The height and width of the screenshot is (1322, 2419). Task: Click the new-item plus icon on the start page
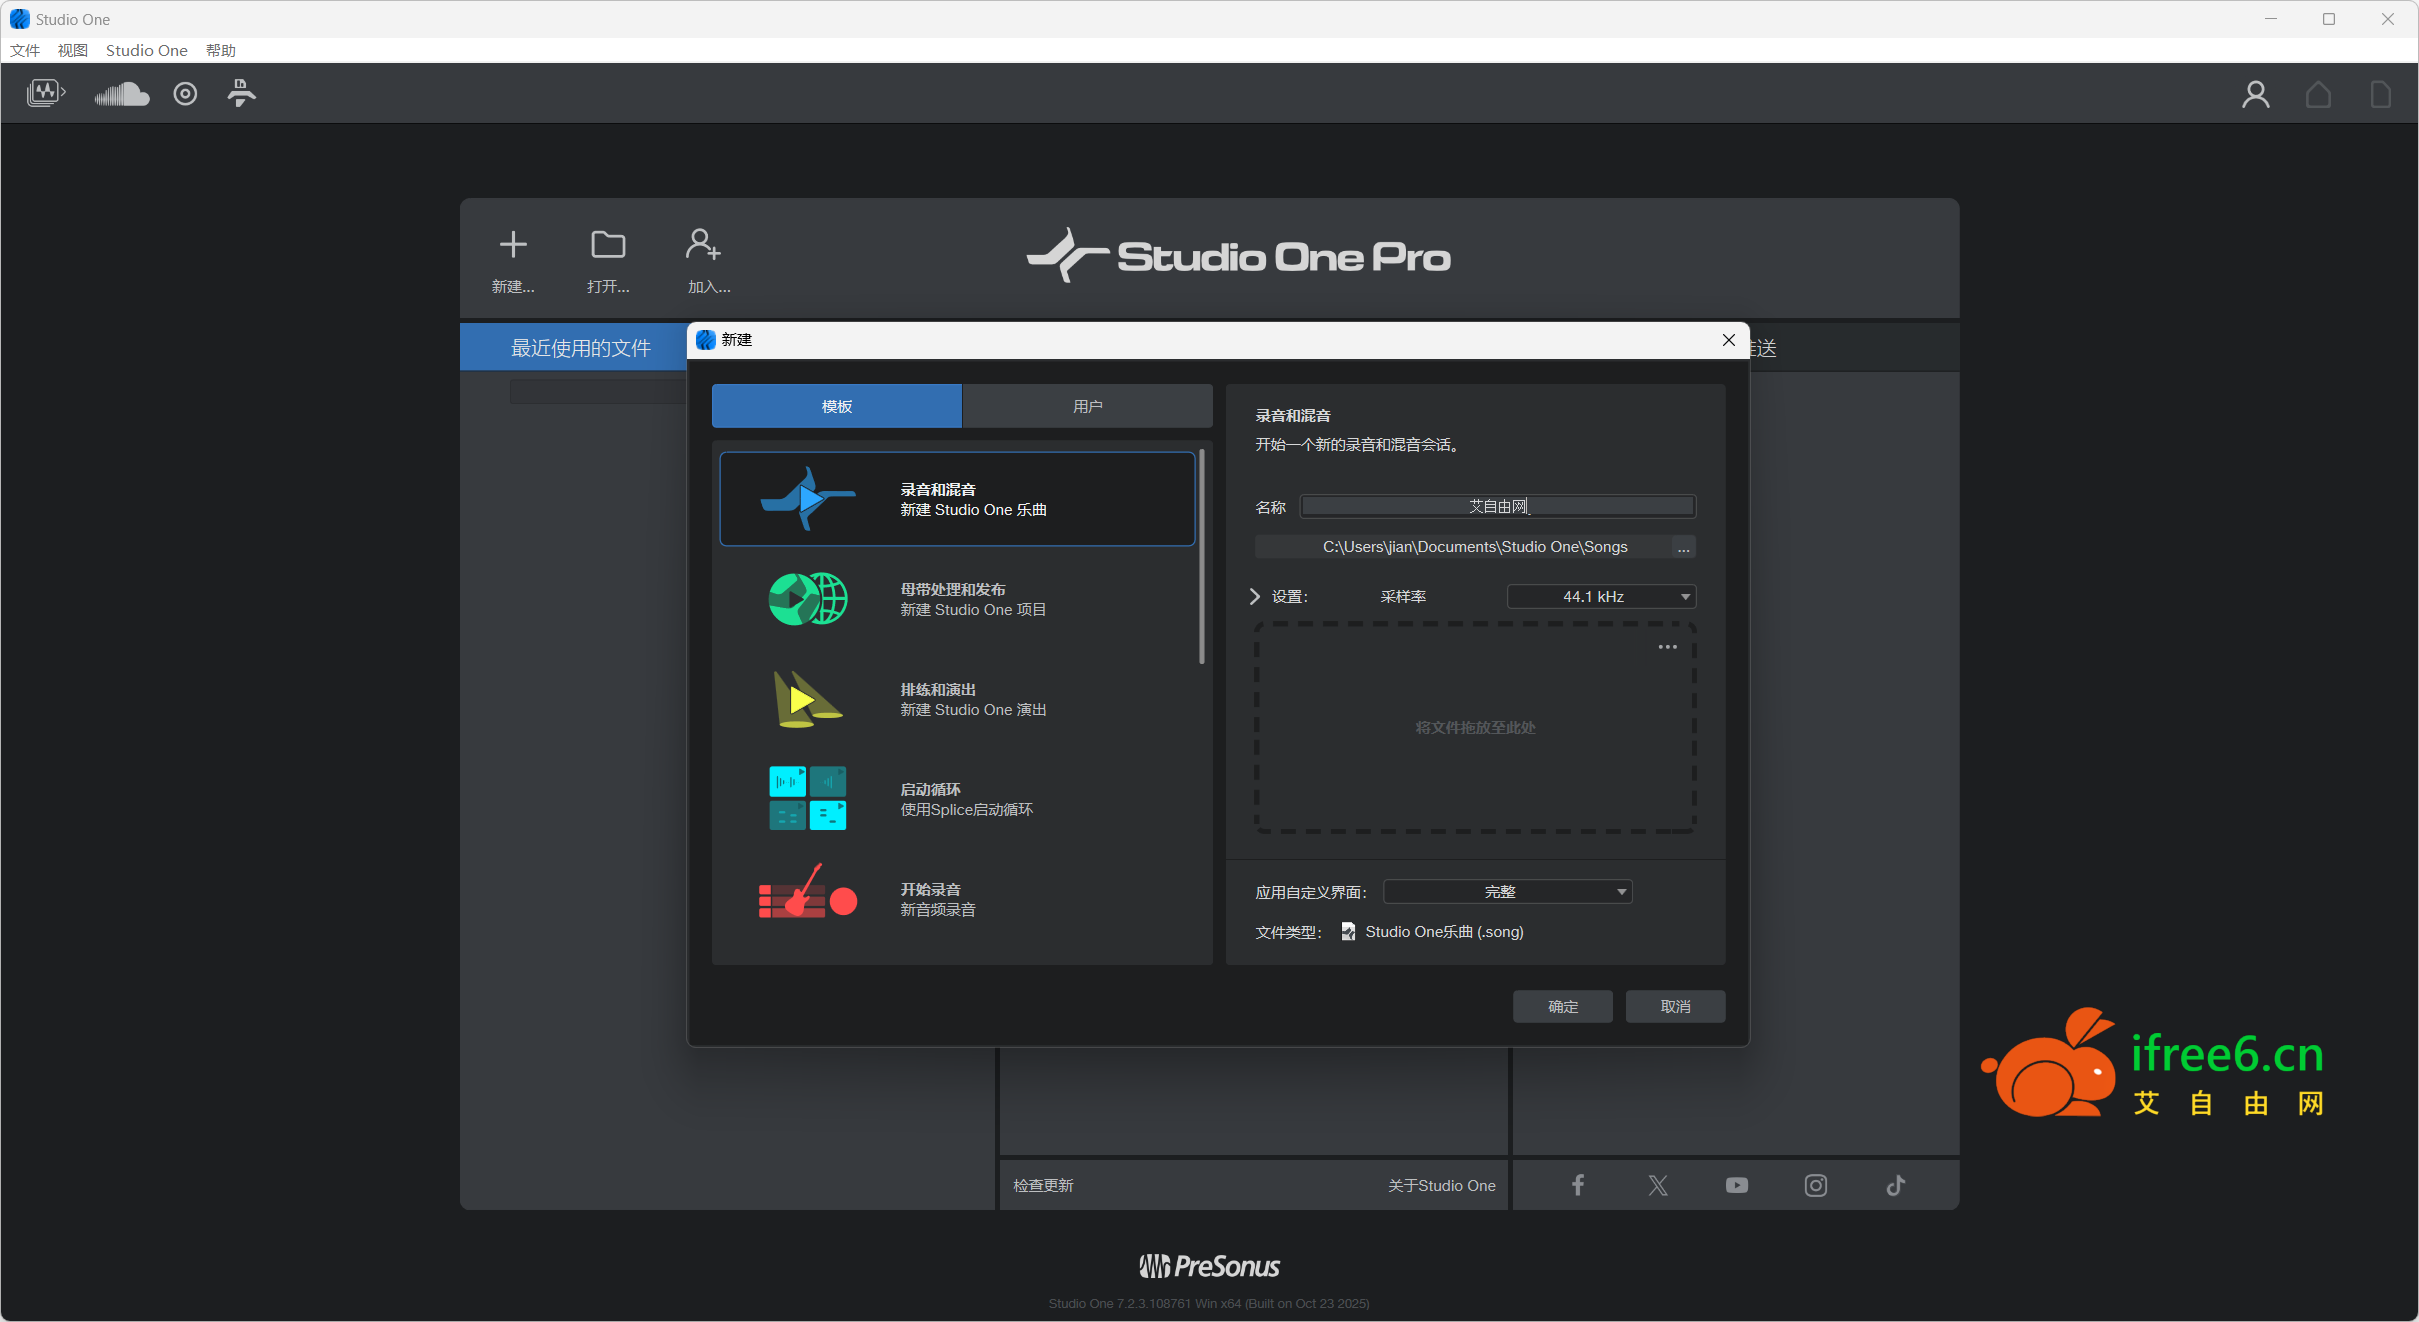click(x=513, y=245)
